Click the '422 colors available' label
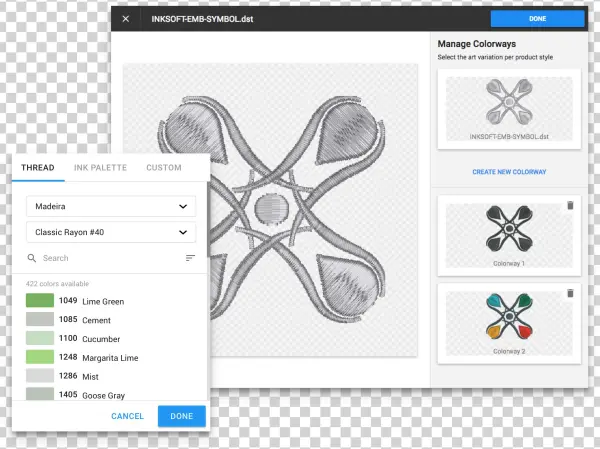This screenshot has width=600, height=449. coord(57,284)
